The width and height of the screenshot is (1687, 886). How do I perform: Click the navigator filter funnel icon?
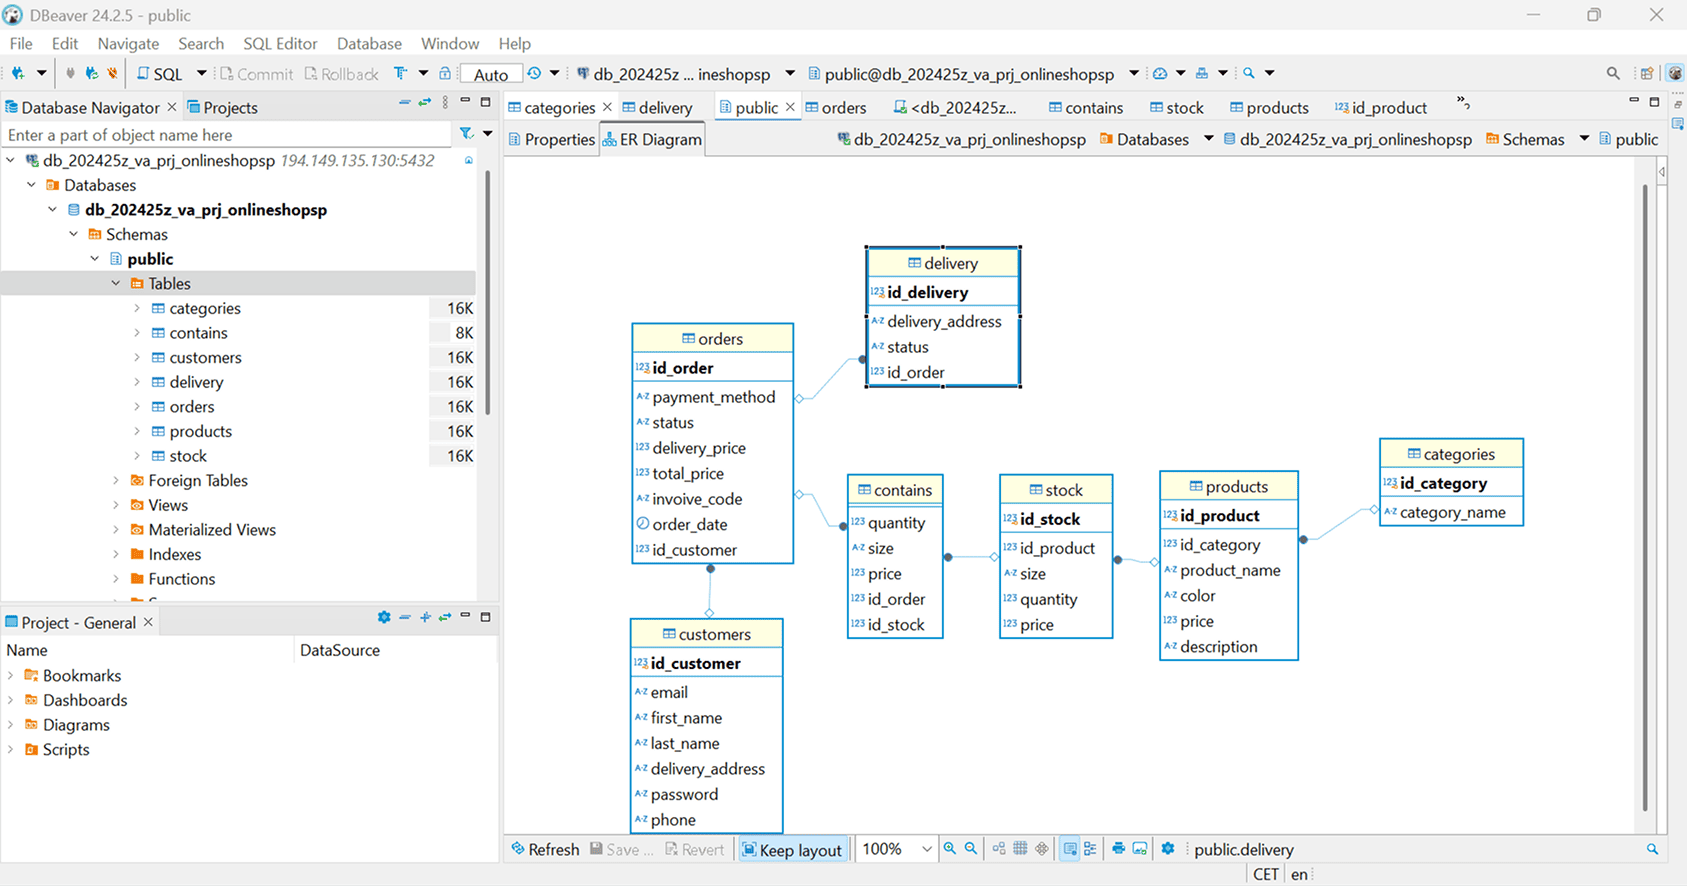[x=466, y=134]
